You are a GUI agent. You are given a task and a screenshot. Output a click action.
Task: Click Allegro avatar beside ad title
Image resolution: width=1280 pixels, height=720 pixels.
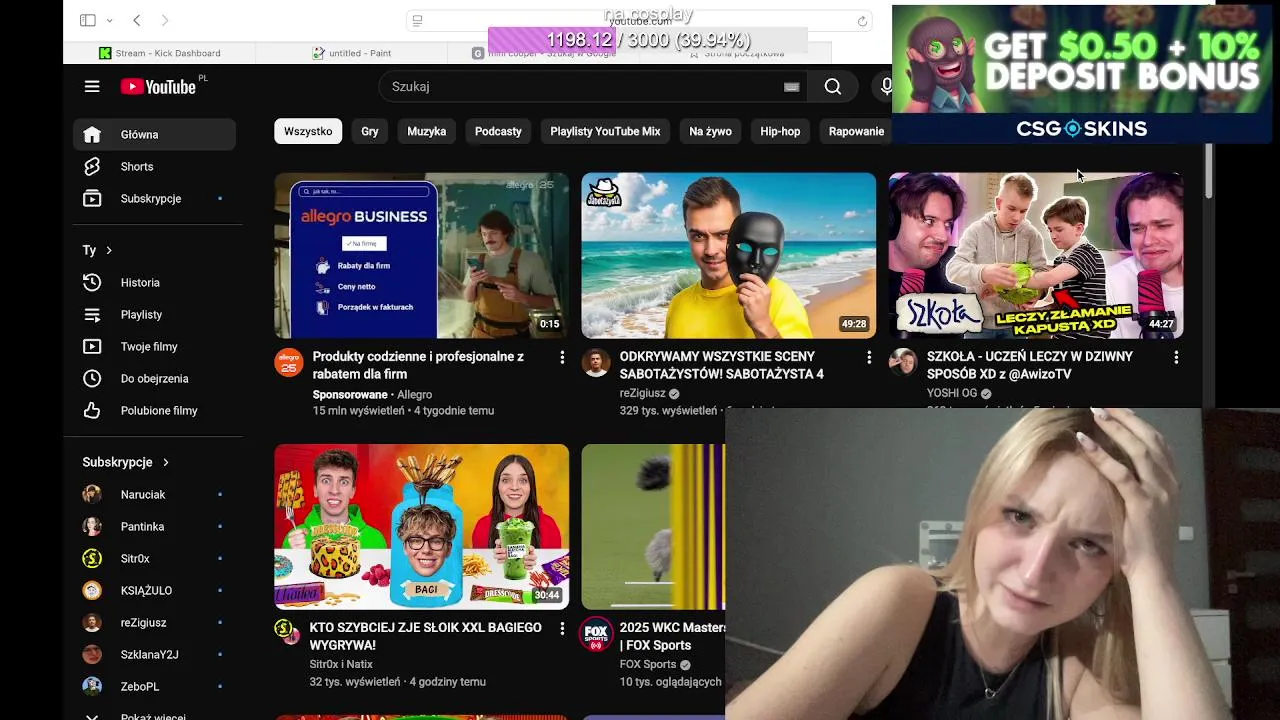coord(289,362)
